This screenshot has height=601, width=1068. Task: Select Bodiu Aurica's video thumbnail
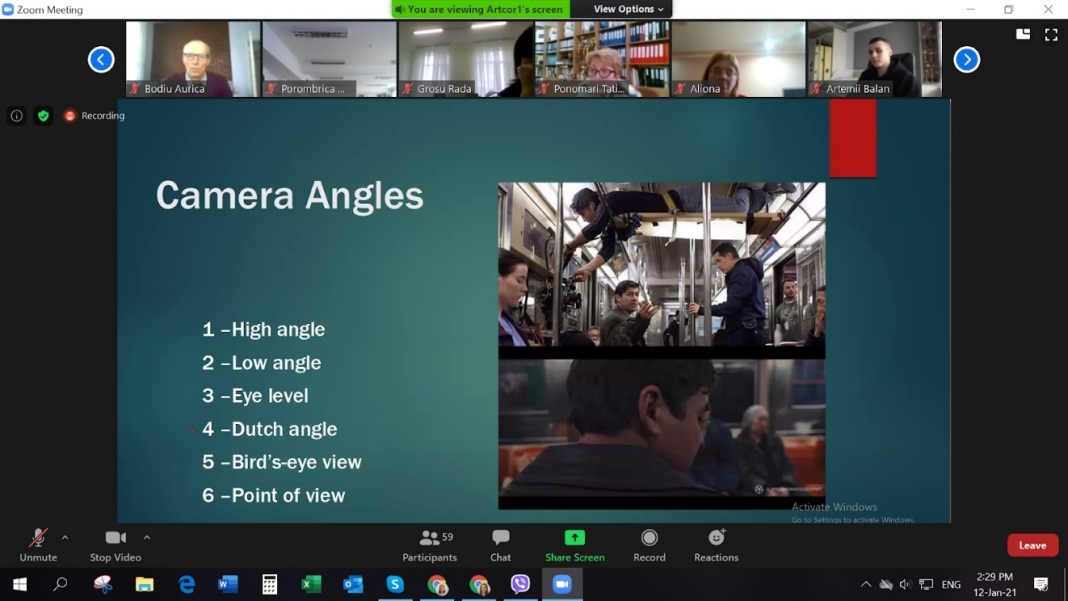[x=193, y=59]
